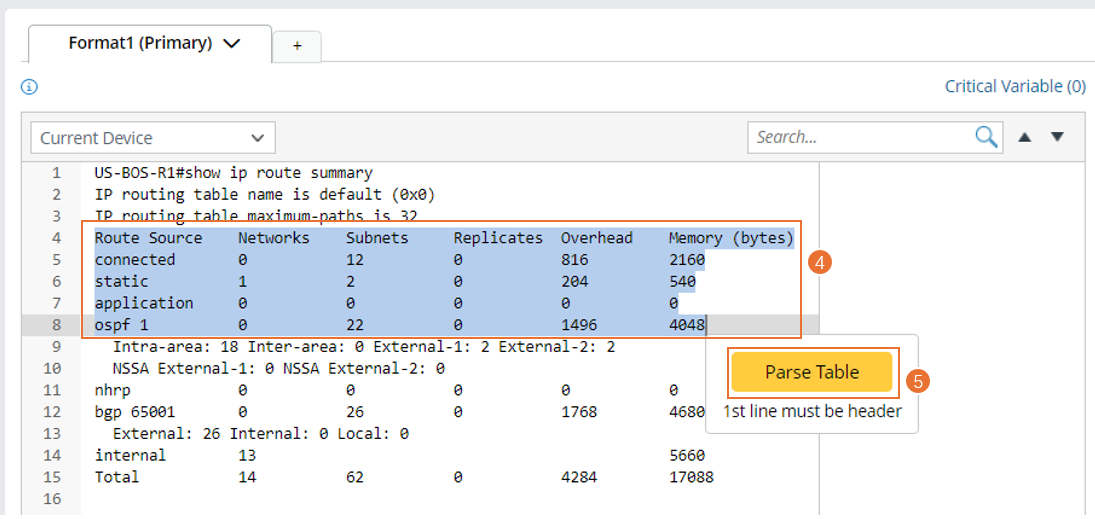The image size is (1095, 519).
Task: Click the 'Subnets' column header
Action: (377, 238)
